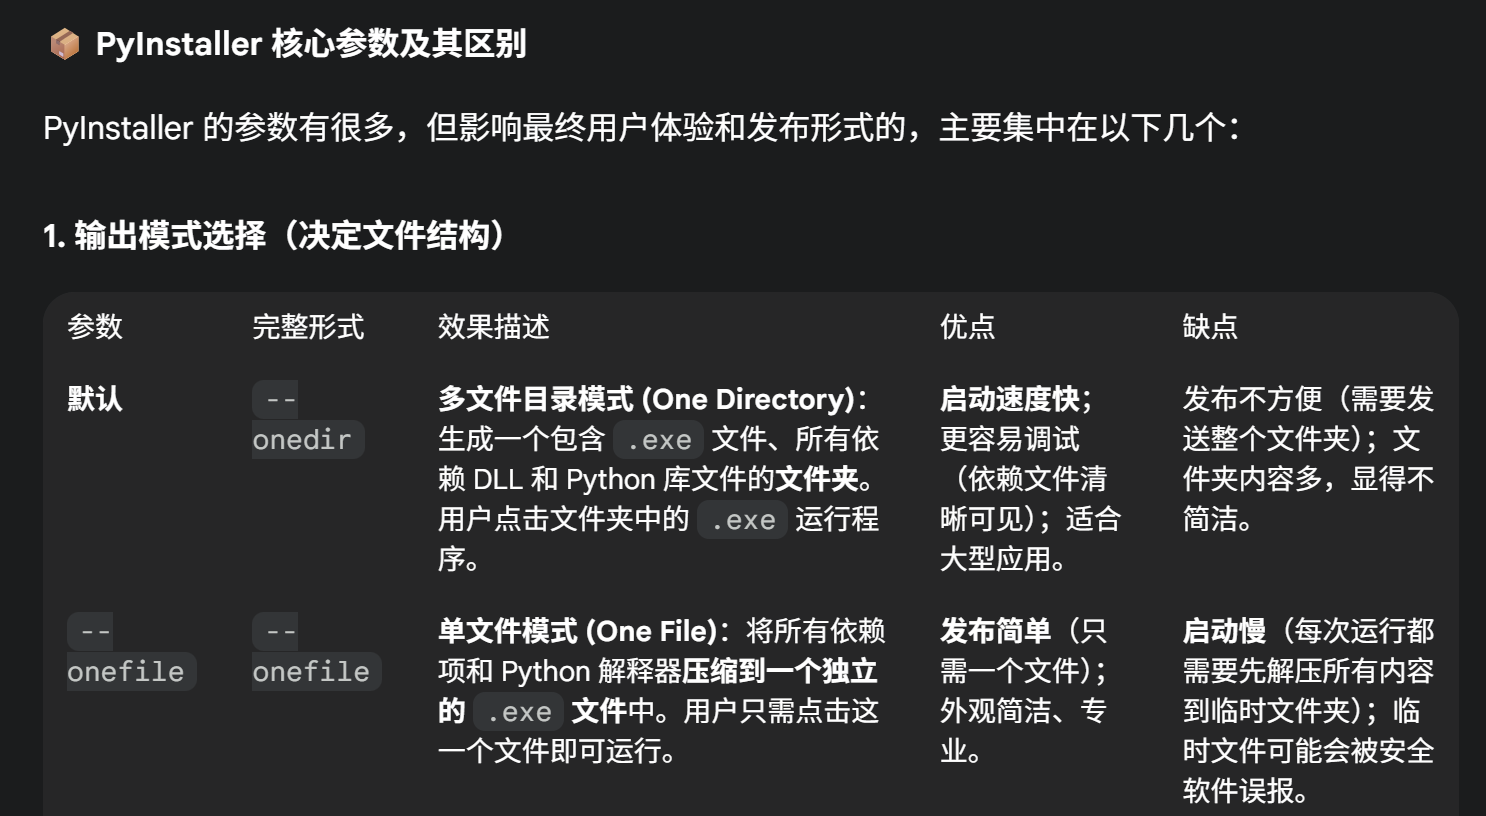Click the "效果描述" column header

click(x=493, y=327)
